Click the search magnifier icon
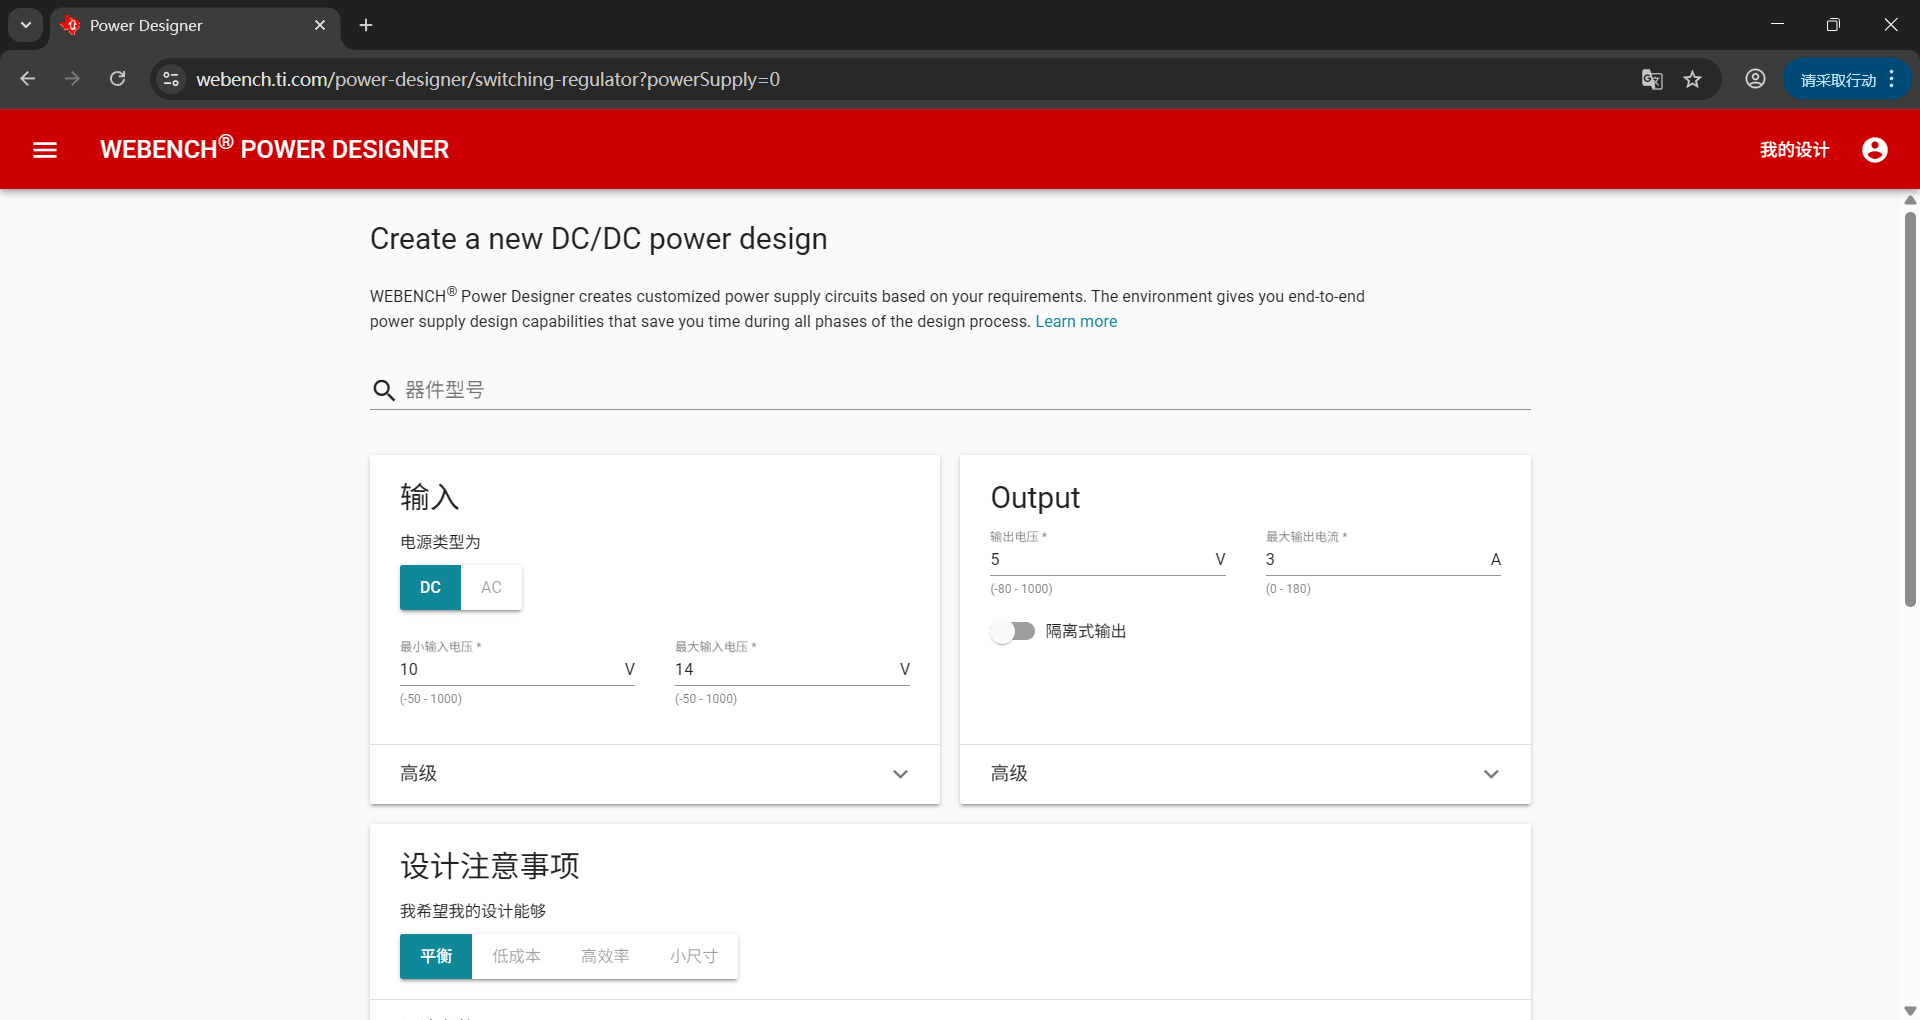1920x1020 pixels. point(384,390)
